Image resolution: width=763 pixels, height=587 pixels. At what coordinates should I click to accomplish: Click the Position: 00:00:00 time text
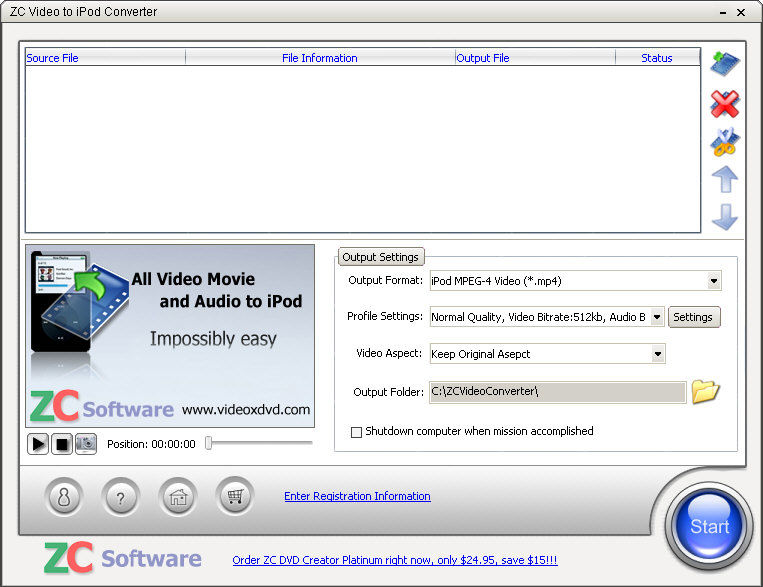pyautogui.click(x=151, y=444)
